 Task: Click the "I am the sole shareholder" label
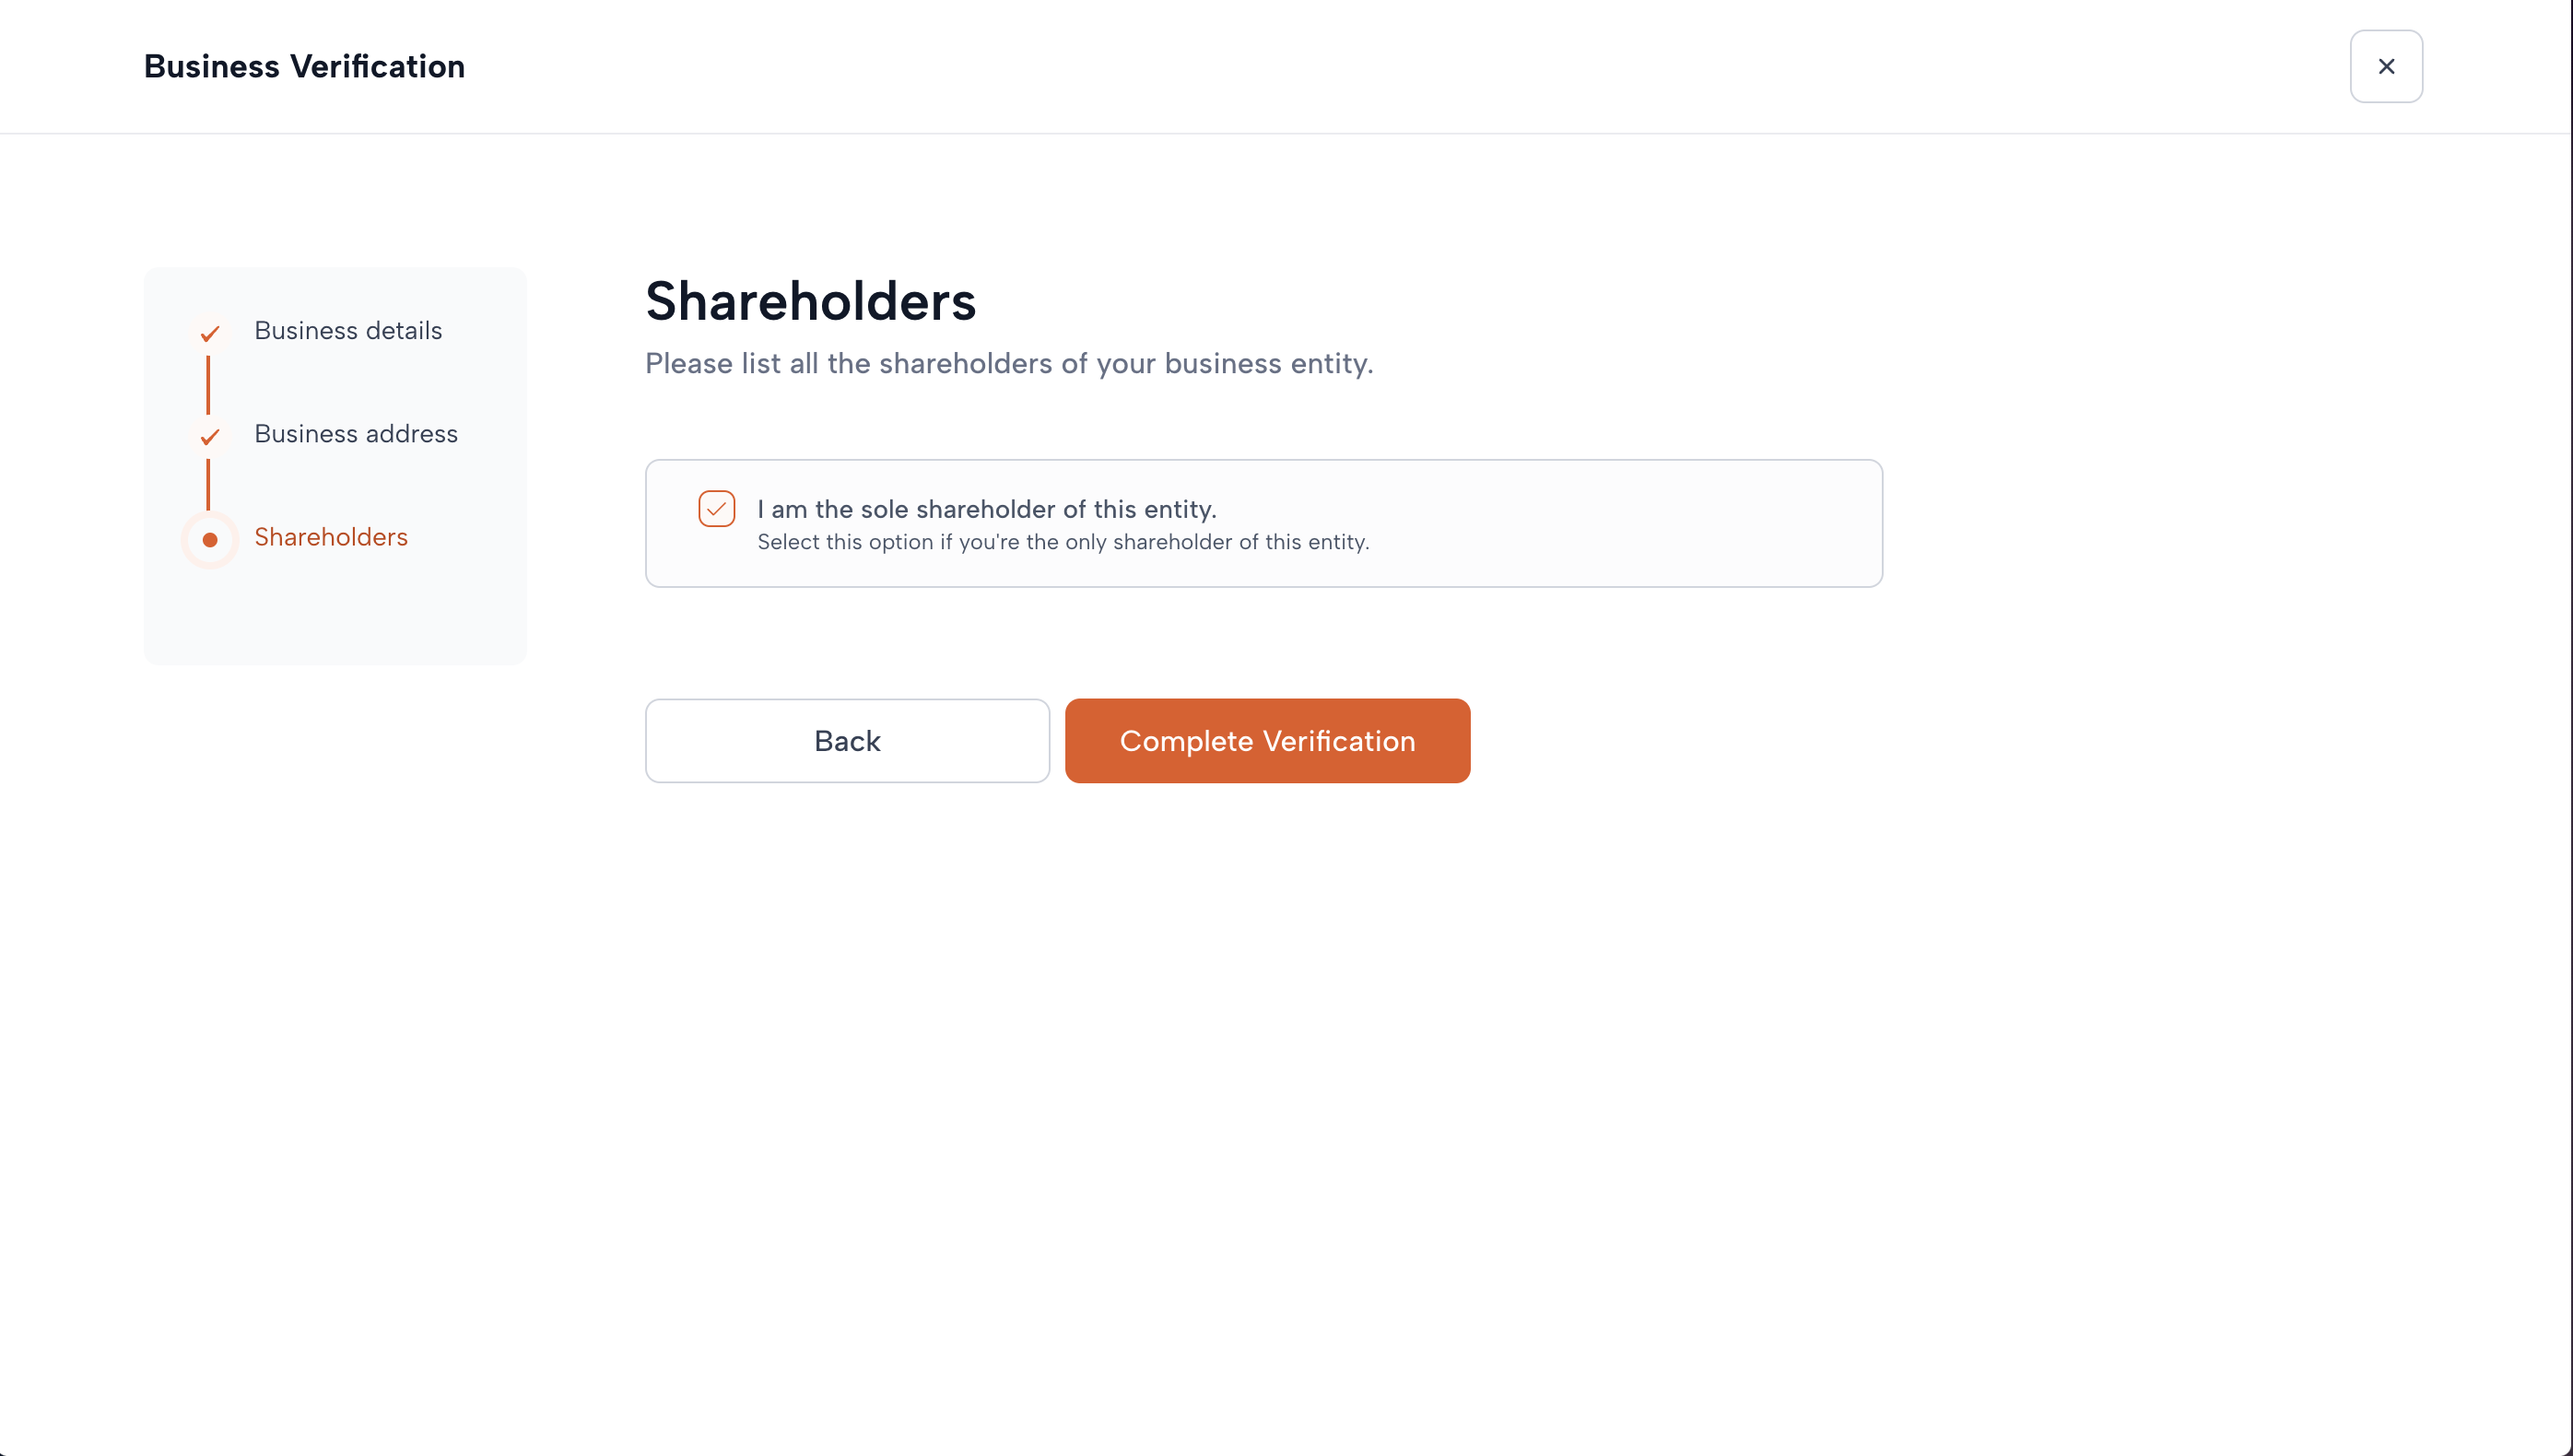986,509
